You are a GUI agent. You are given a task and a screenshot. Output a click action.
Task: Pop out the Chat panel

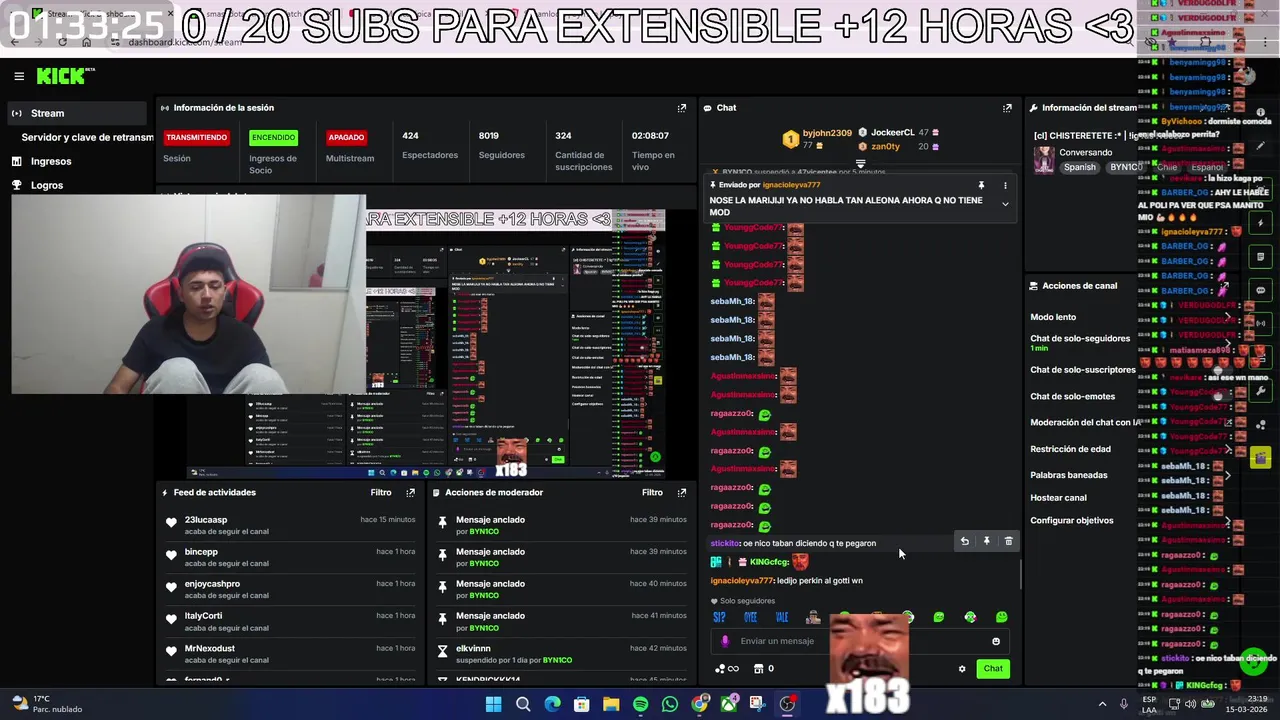[1007, 108]
